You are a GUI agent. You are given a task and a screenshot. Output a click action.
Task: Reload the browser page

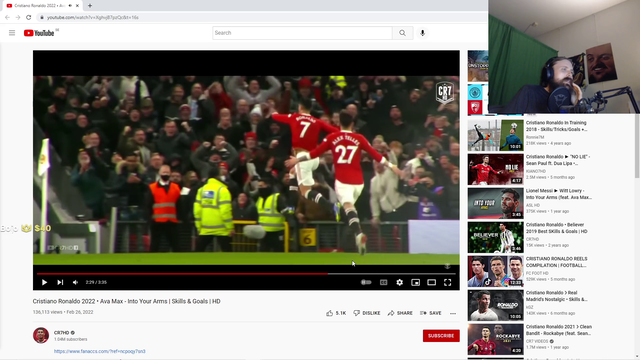(29, 18)
